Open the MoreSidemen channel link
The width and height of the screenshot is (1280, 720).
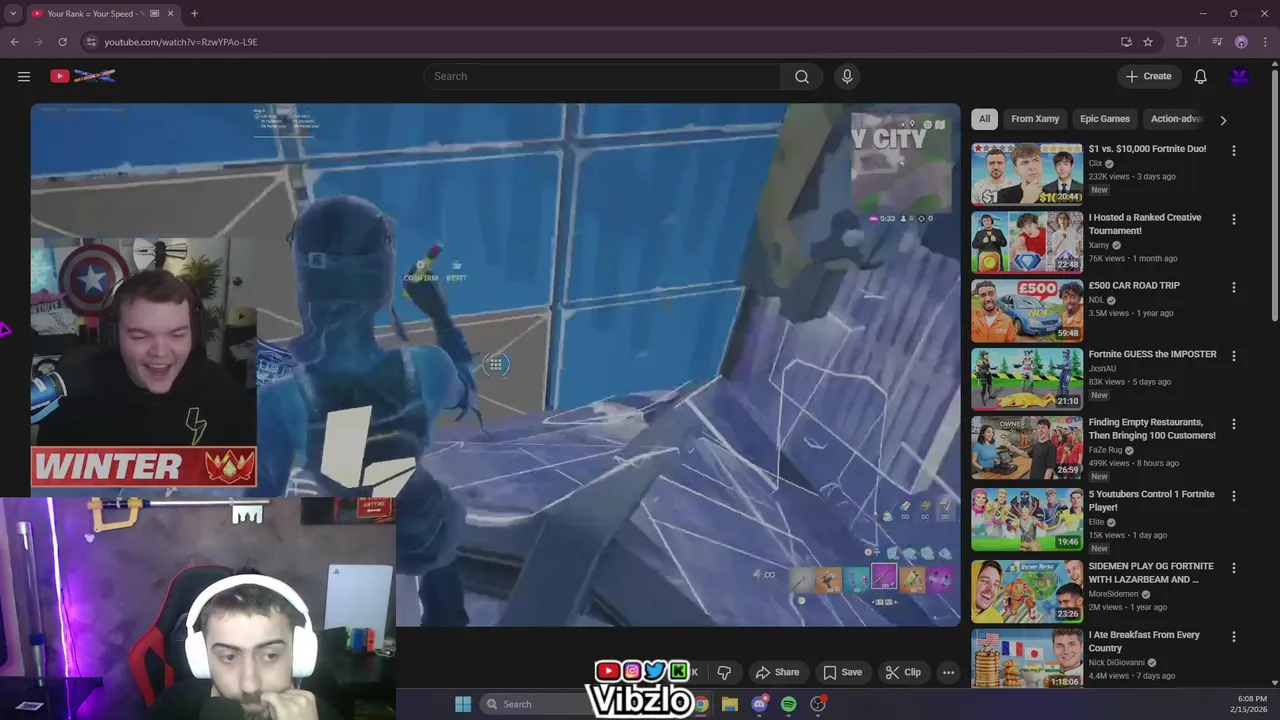coord(1115,594)
